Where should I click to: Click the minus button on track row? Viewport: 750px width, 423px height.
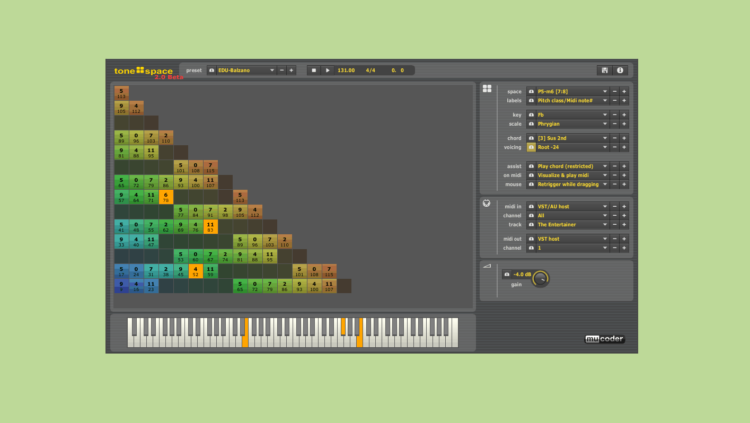615,224
